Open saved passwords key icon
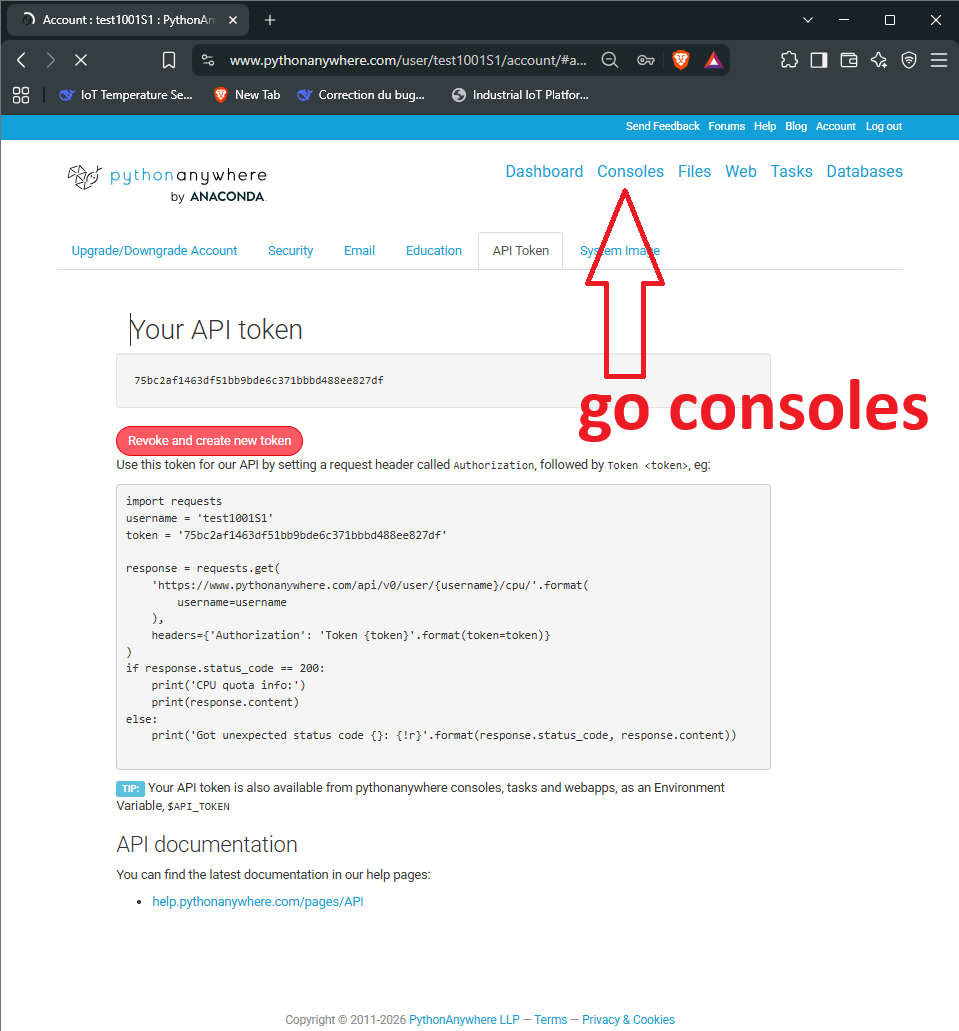959x1031 pixels. click(646, 60)
